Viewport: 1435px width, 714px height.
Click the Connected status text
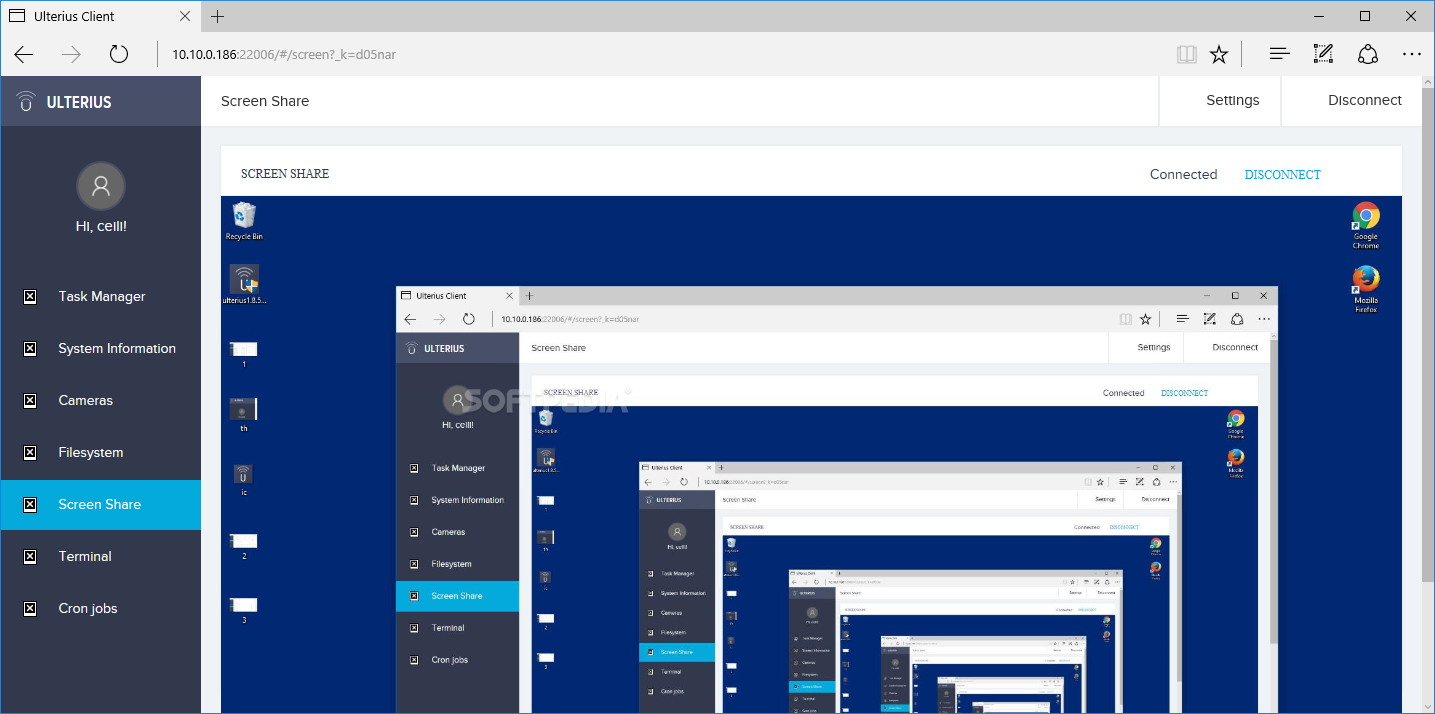coord(1183,174)
